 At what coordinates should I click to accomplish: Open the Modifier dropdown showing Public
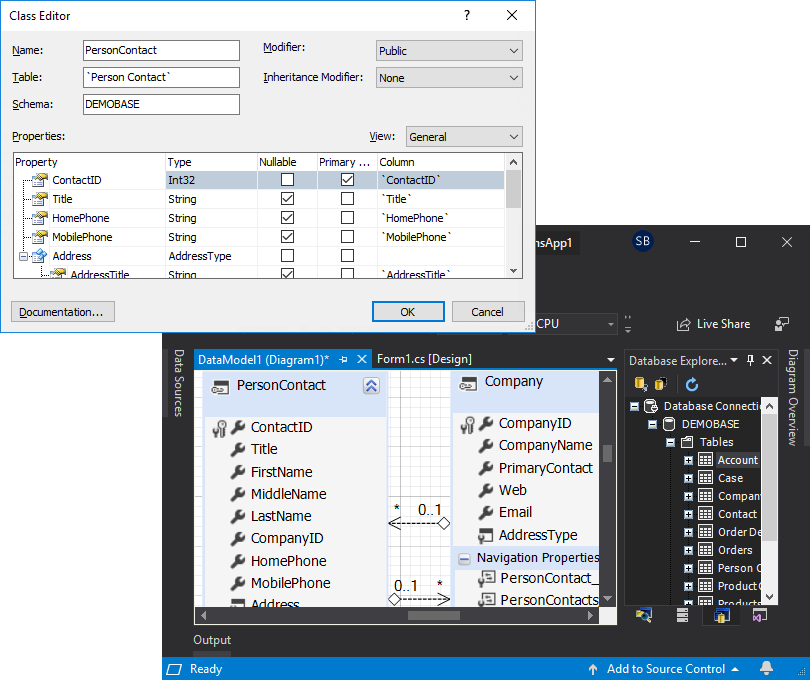[x=449, y=51]
